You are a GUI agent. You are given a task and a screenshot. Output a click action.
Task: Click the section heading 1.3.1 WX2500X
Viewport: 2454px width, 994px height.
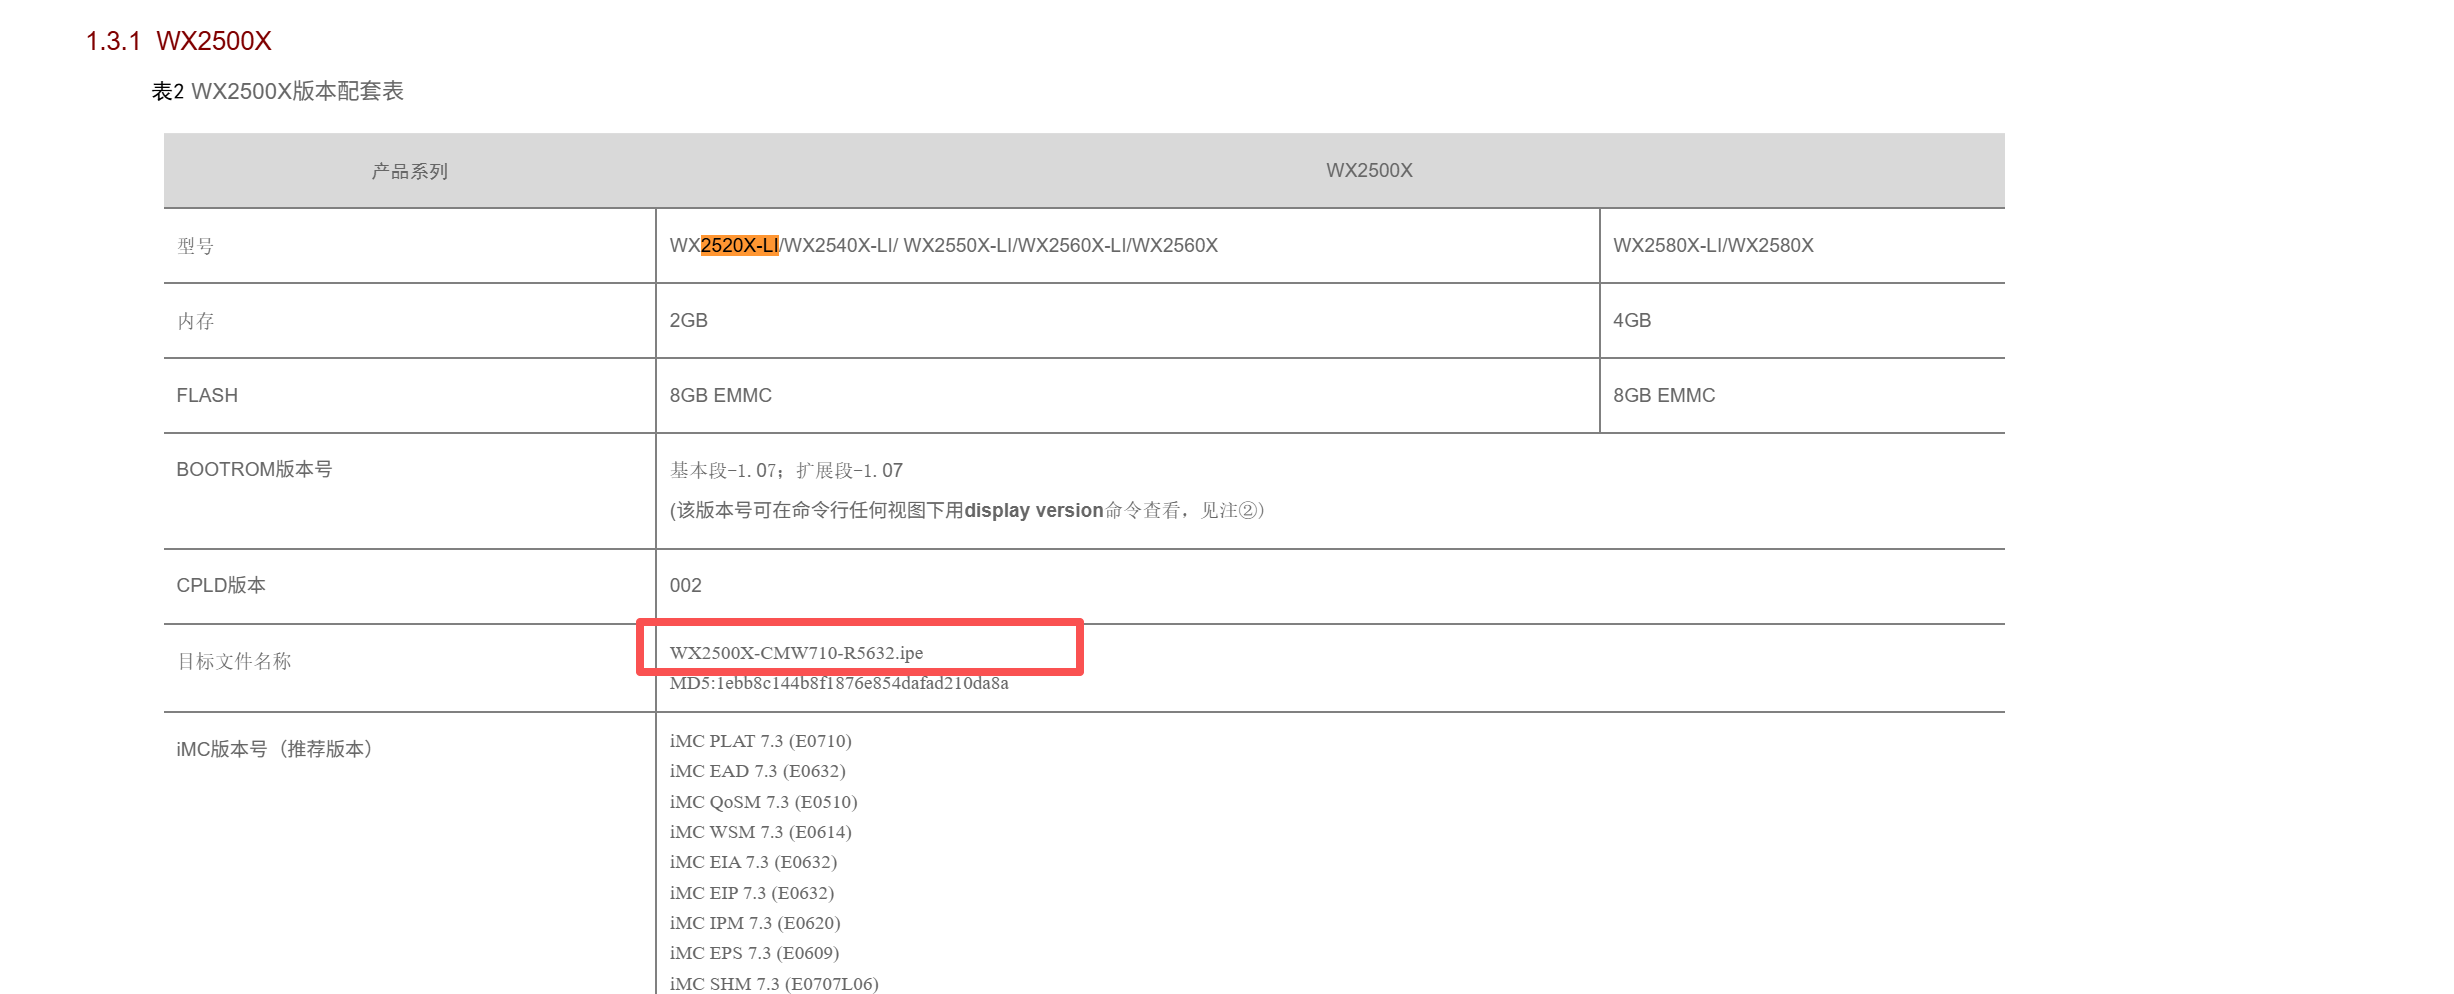click(178, 41)
